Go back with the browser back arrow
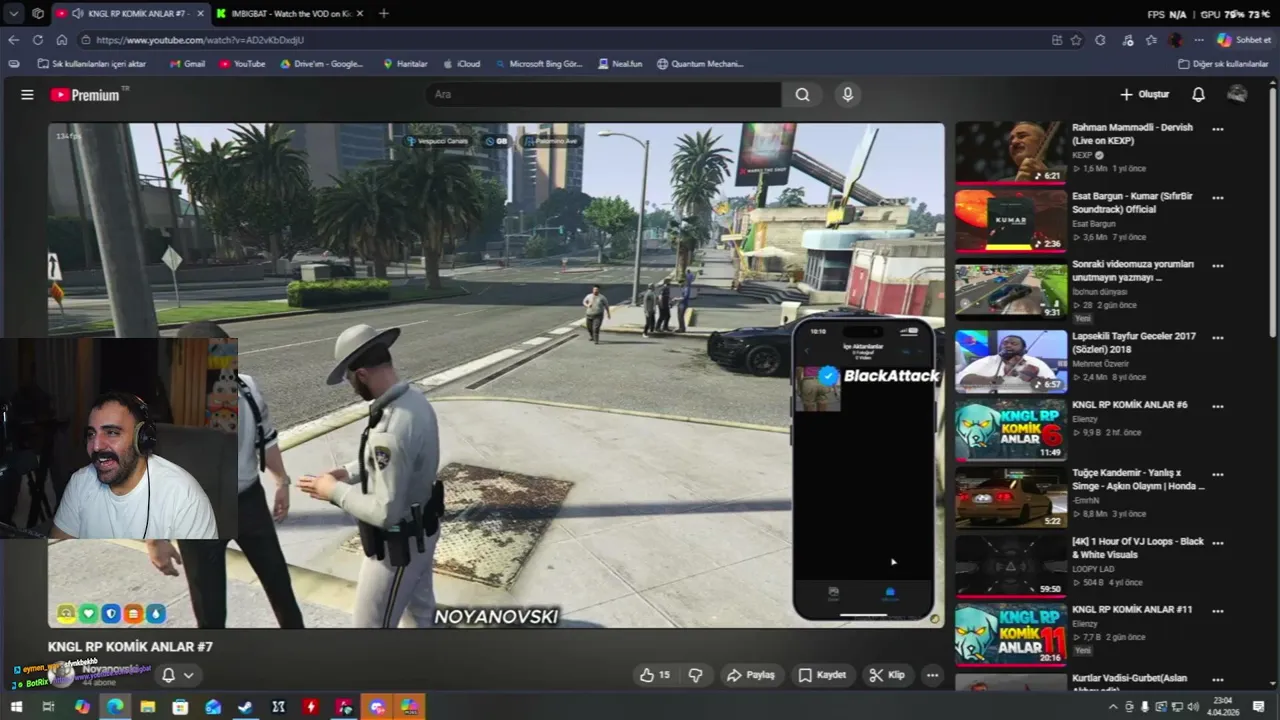This screenshot has height=720, width=1280. [13, 40]
